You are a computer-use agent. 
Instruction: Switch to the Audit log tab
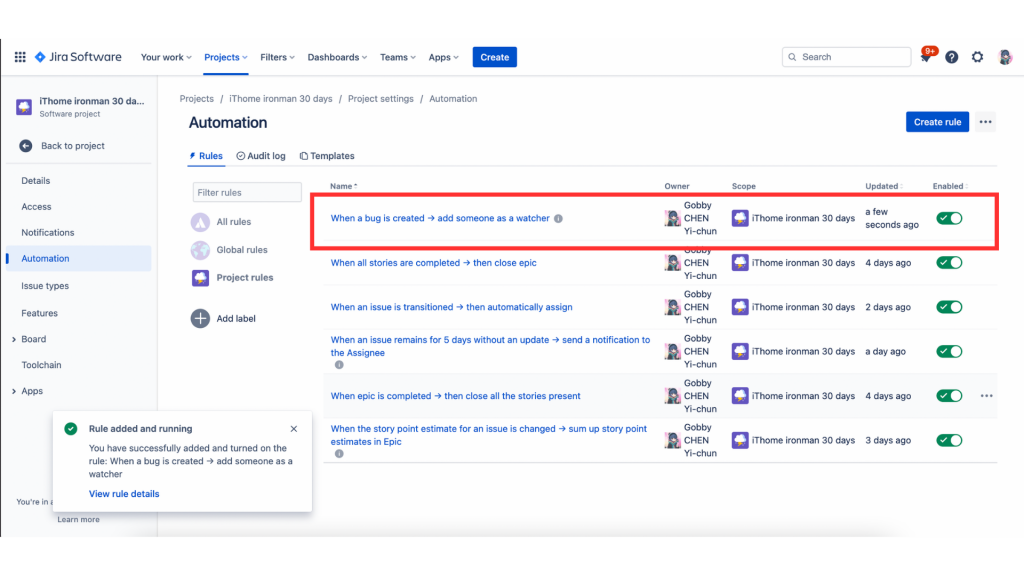pos(261,156)
